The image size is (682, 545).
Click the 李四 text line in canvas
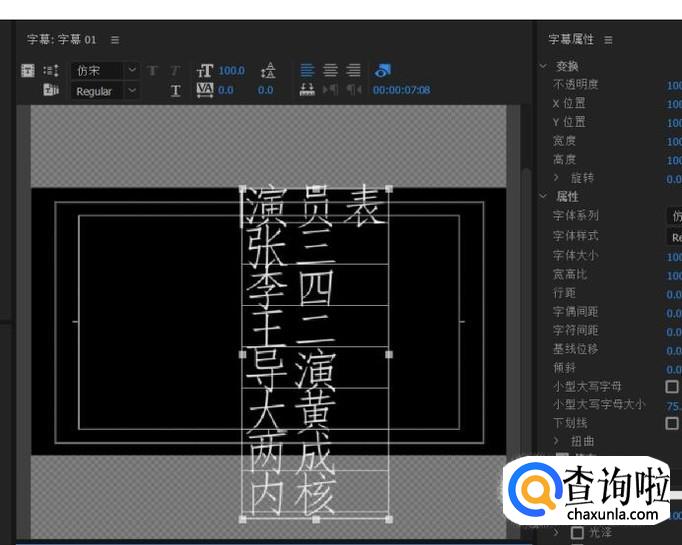click(289, 286)
